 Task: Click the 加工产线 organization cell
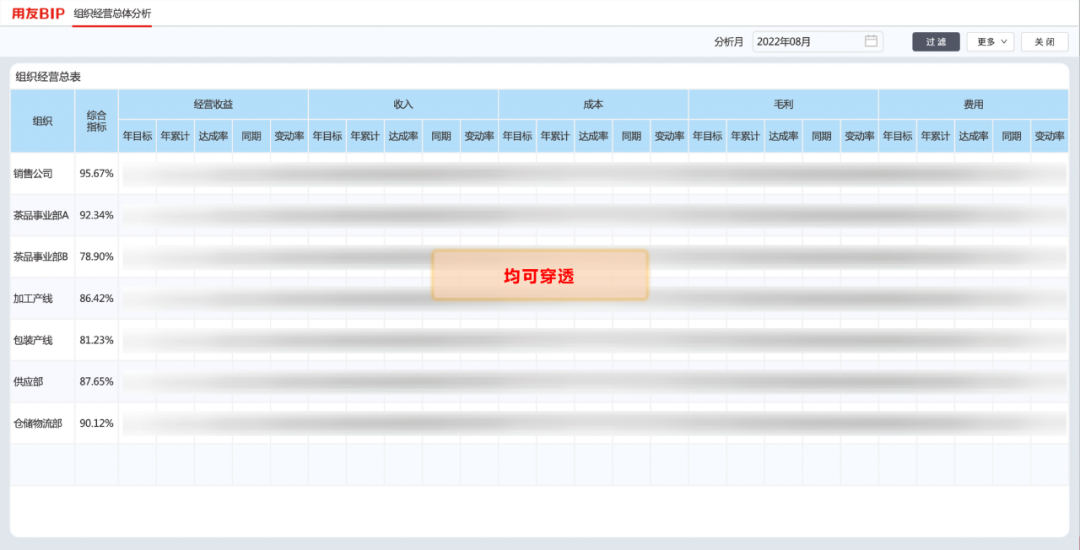click(x=32, y=298)
